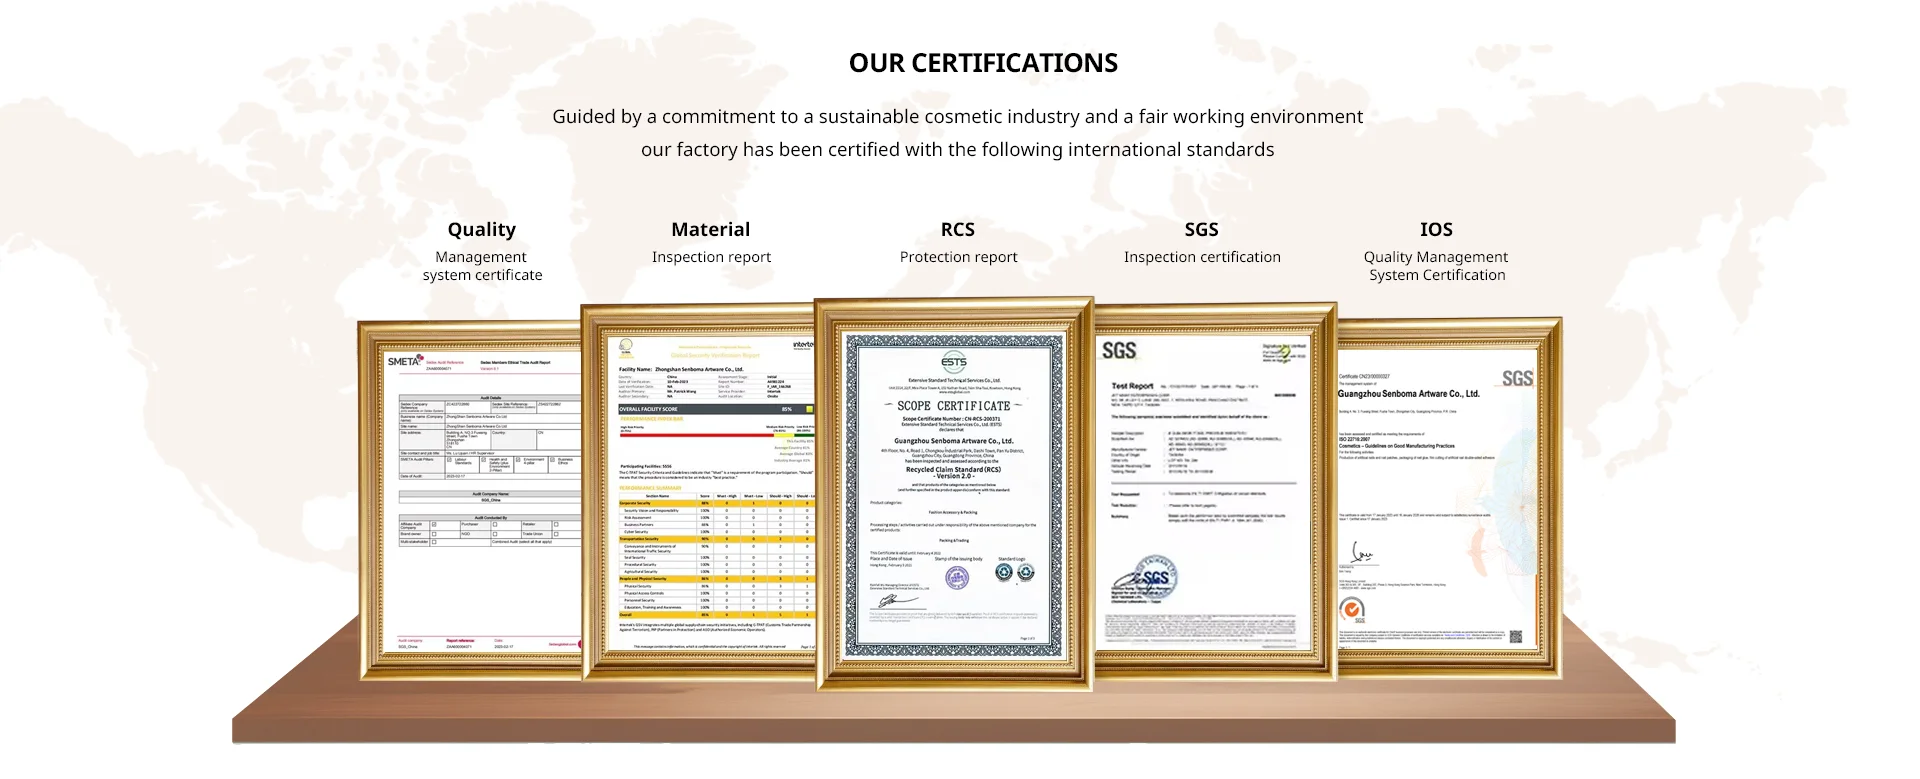Click the SGS logo above Guangzhou Senboma Artware
This screenshot has width=1920, height=779.
(1516, 378)
